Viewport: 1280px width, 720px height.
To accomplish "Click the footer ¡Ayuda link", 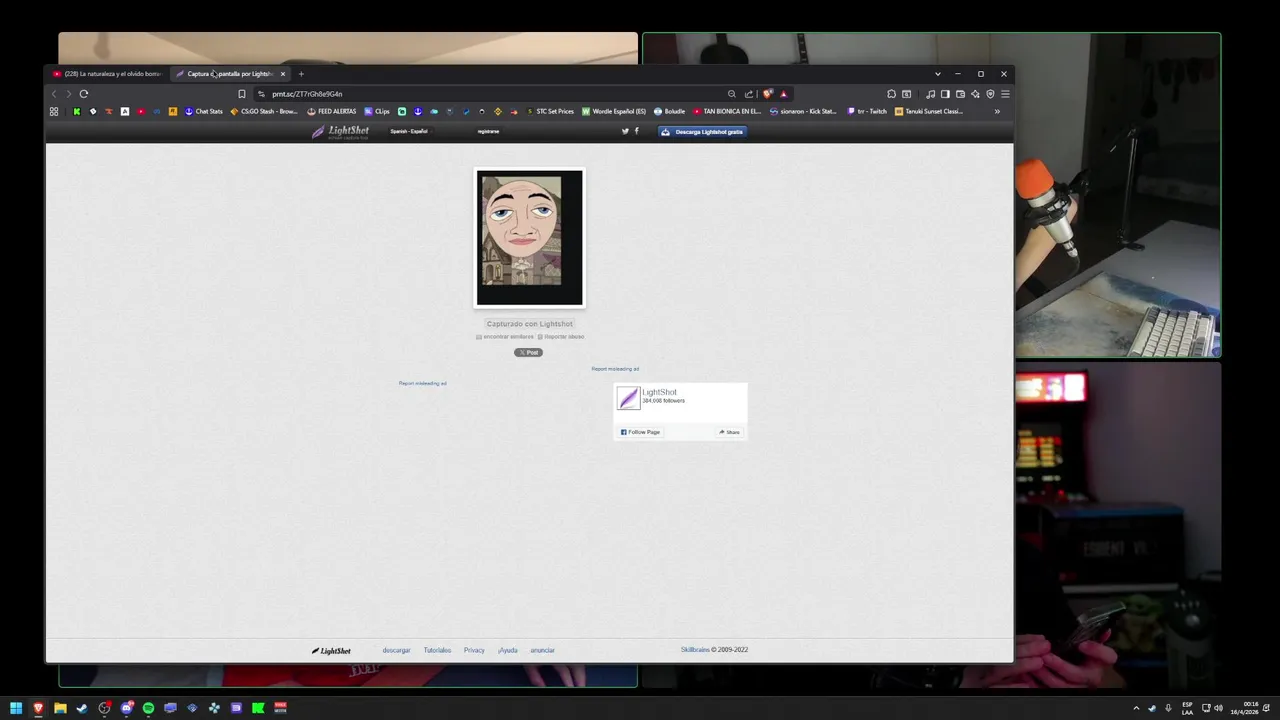I will pos(508,650).
